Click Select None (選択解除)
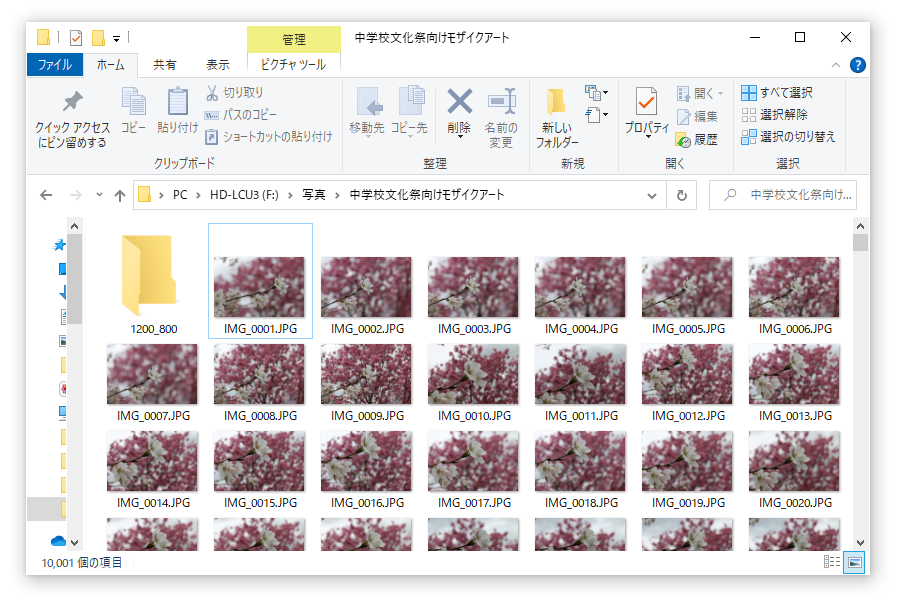 click(774, 115)
